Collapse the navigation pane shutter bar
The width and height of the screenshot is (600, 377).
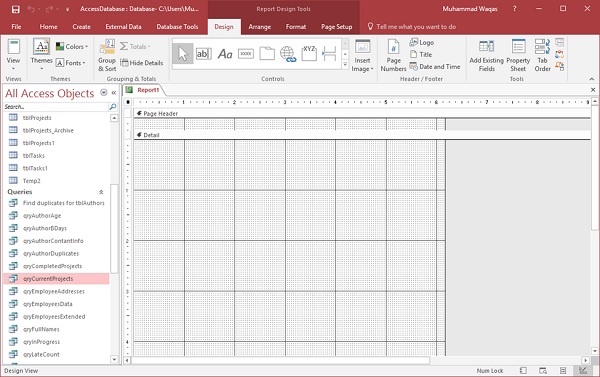(x=114, y=93)
